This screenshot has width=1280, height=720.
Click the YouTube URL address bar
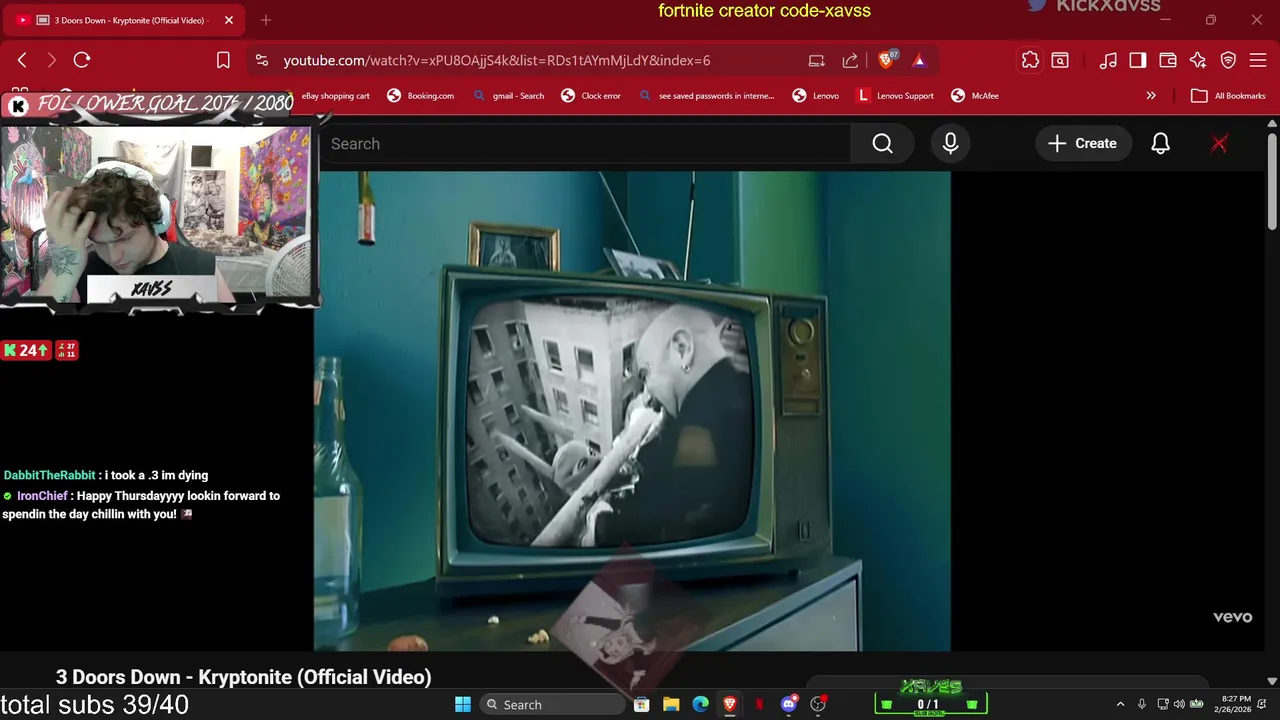click(497, 60)
